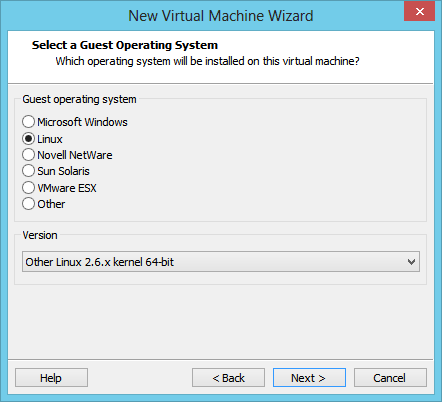
Task: Click the 'Select a Guest Operating System' heading
Action: [x=125, y=45]
